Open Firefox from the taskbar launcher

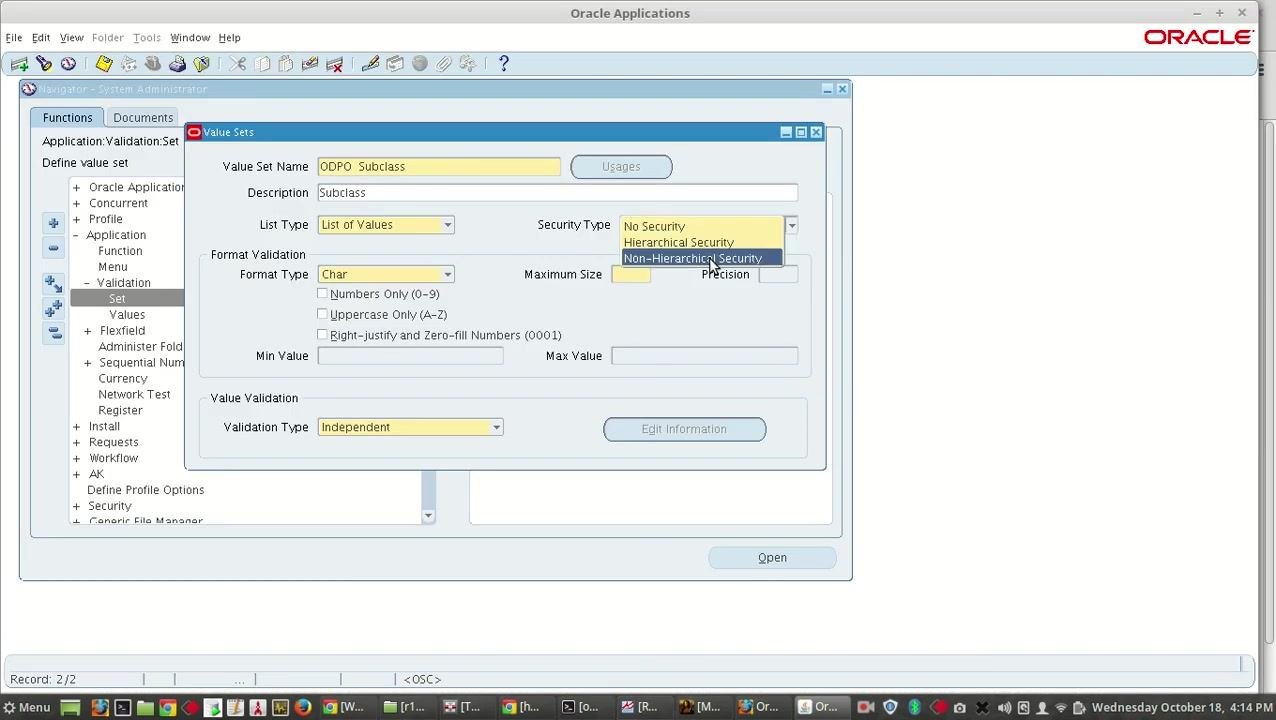[303, 707]
